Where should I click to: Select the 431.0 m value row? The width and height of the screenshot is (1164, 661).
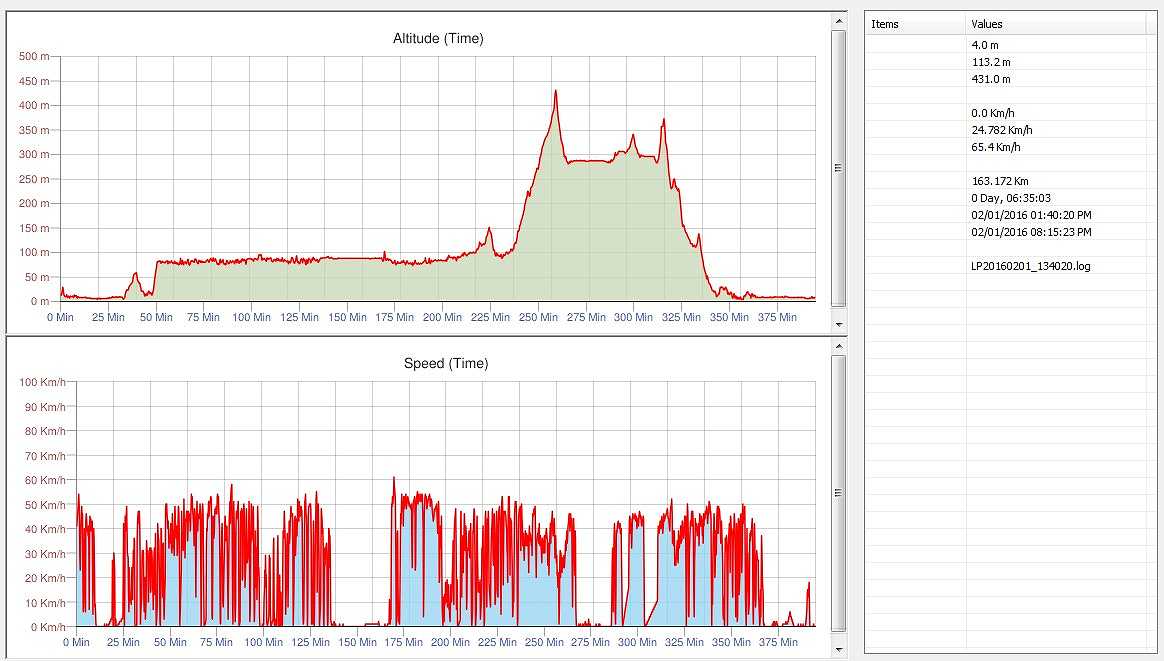(991, 79)
